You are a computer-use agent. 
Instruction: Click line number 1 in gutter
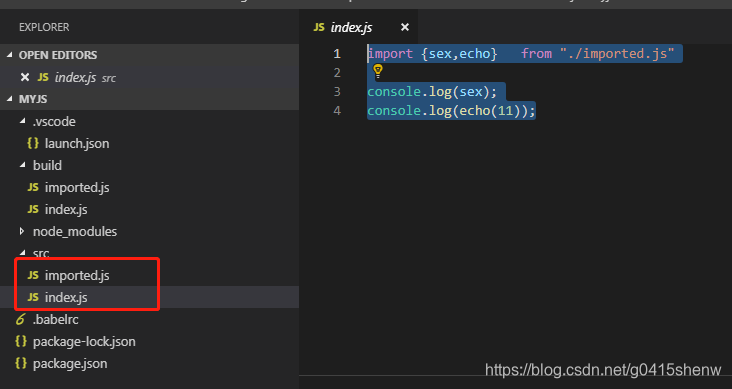(x=337, y=54)
